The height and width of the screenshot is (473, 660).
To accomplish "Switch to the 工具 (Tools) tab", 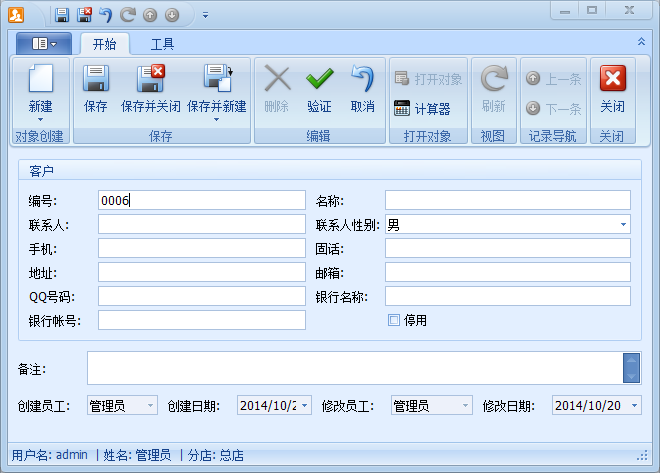I will pyautogui.click(x=162, y=44).
